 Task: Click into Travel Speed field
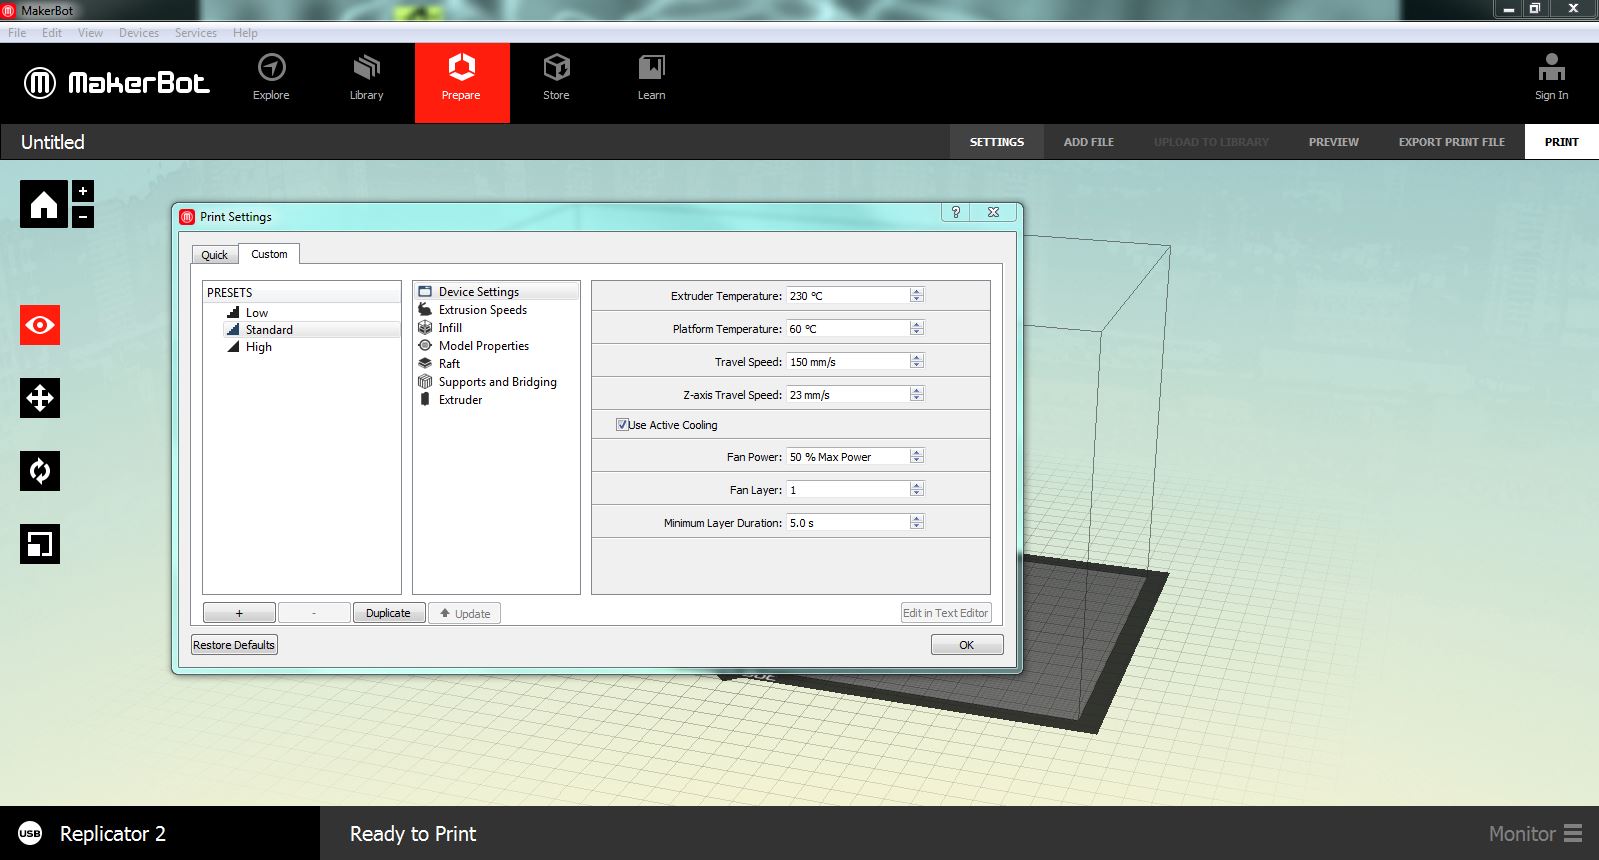[x=848, y=361]
